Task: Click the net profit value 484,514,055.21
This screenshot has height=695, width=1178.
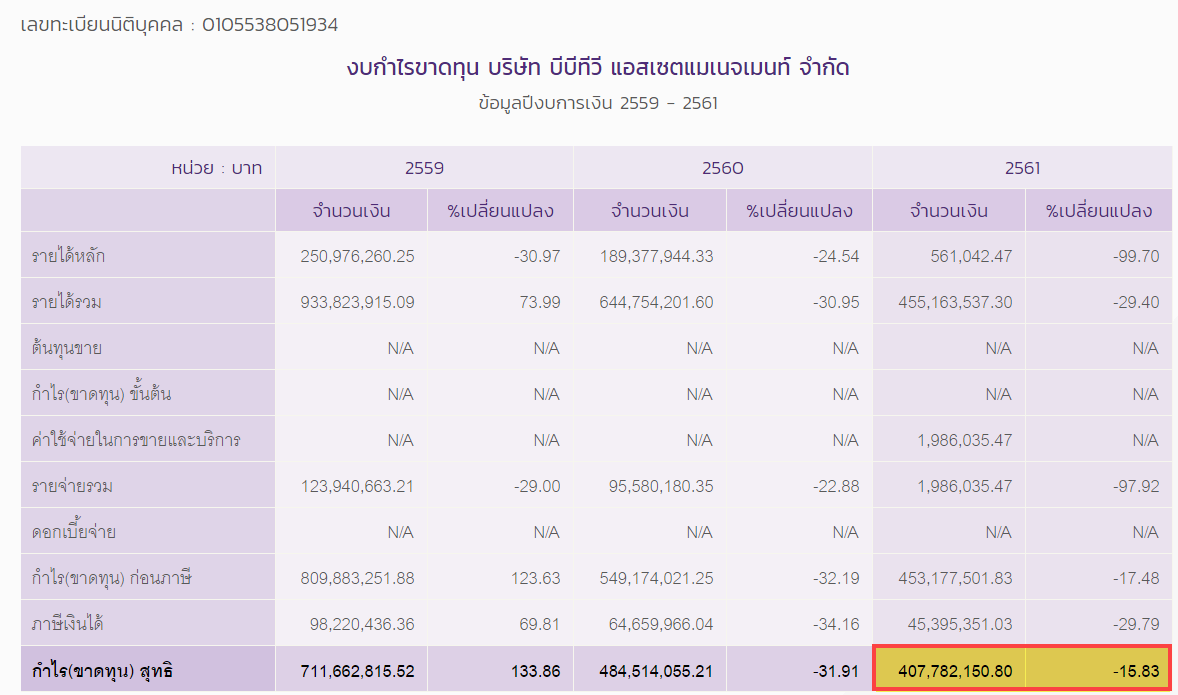Action: 657,671
